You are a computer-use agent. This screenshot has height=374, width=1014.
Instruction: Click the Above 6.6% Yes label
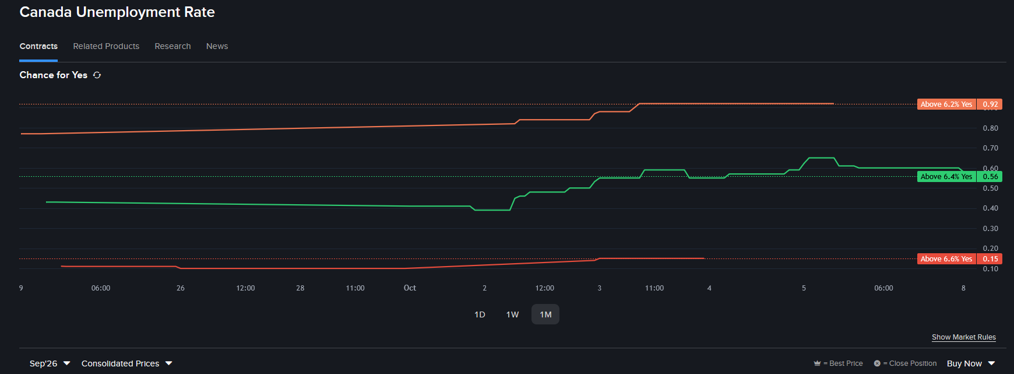(946, 259)
